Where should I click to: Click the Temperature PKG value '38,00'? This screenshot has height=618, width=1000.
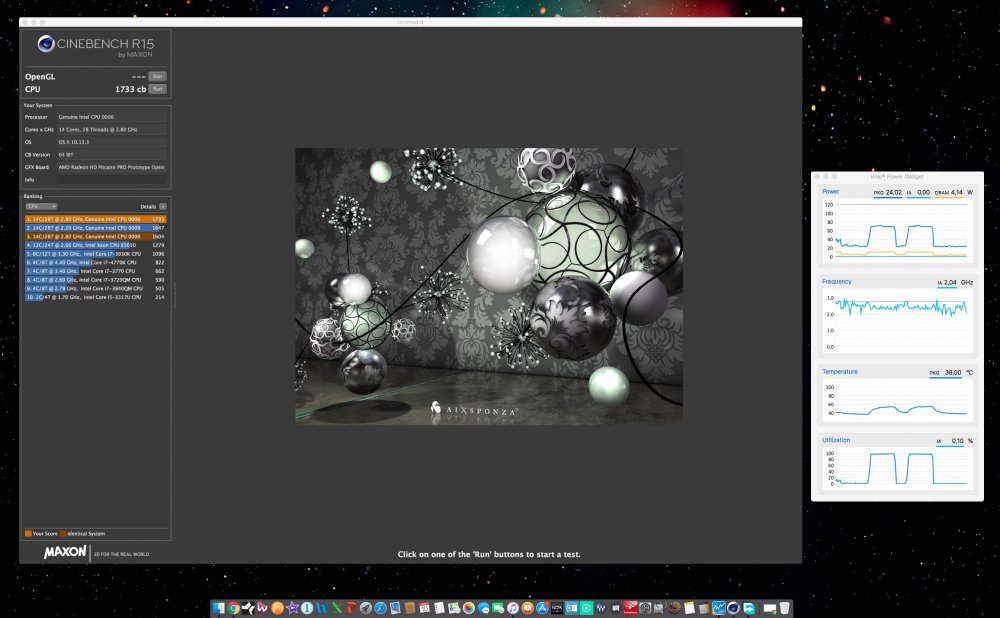pyautogui.click(x=952, y=372)
